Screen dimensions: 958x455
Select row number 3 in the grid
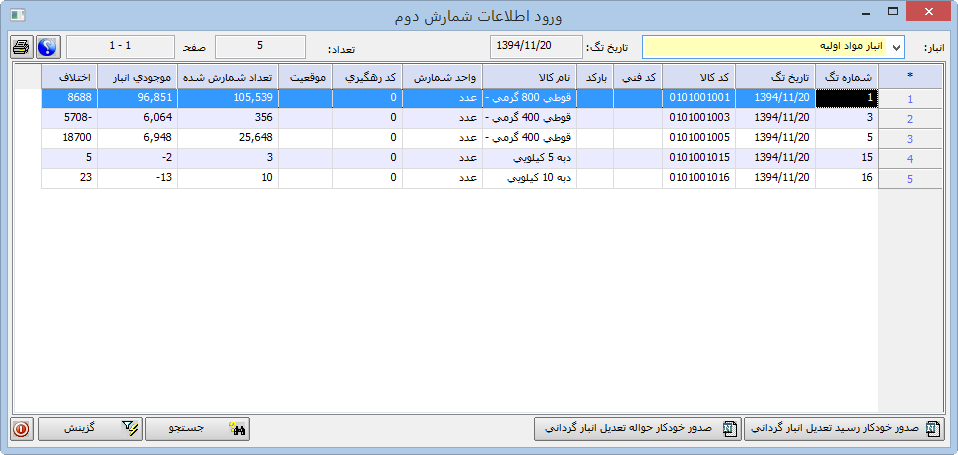pos(909,139)
